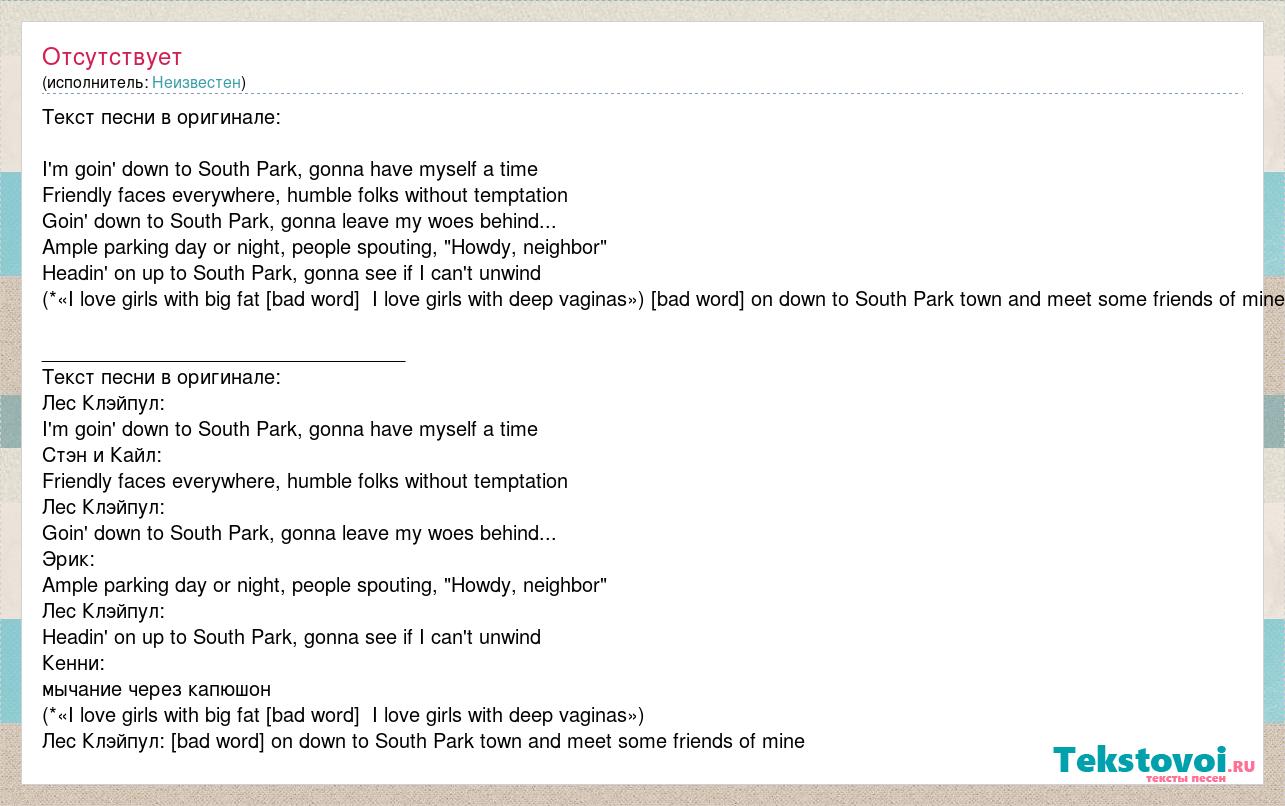Click the 'Эрик:' label

[68, 559]
